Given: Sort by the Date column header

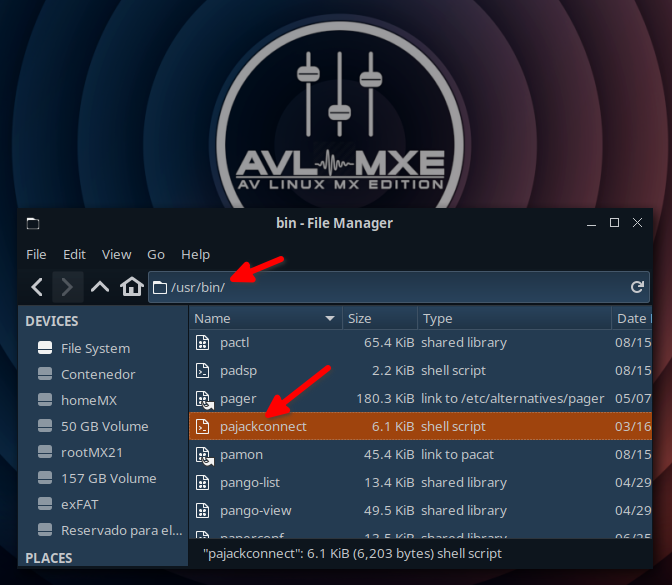Looking at the screenshot, I should pyautogui.click(x=632, y=318).
